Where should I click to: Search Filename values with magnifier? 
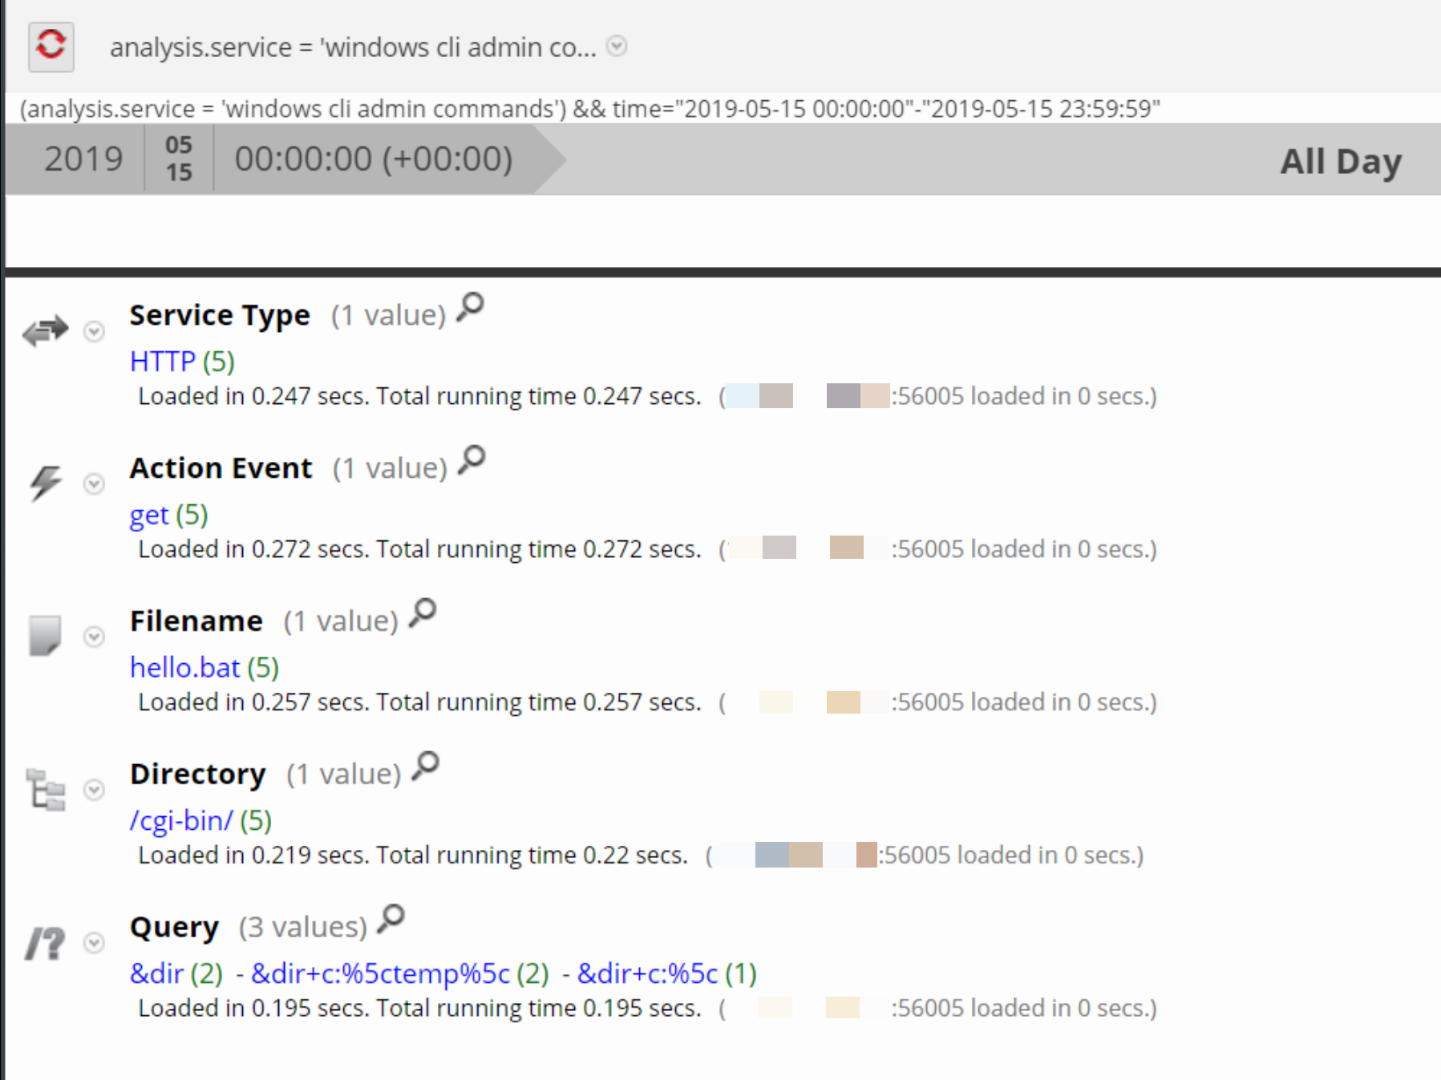(423, 614)
